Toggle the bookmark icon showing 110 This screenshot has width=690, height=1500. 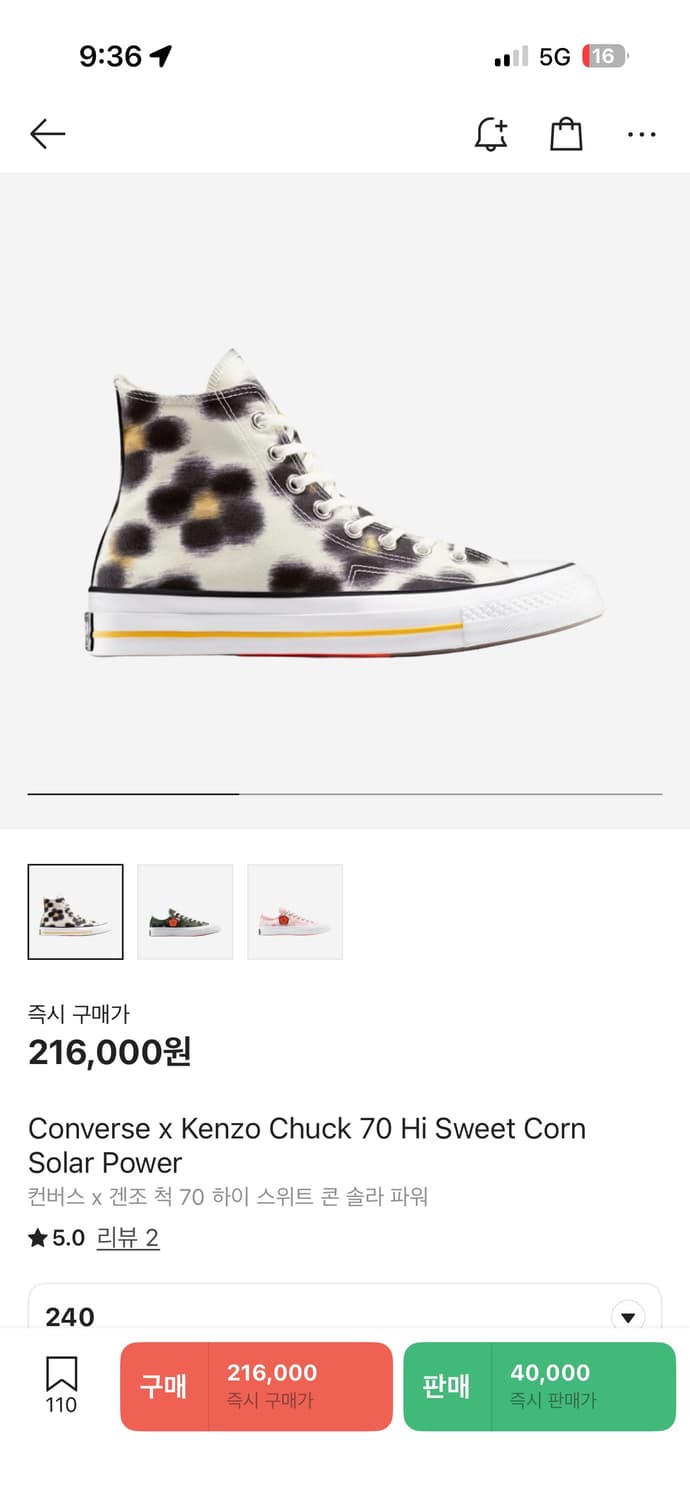pyautogui.click(x=61, y=1384)
